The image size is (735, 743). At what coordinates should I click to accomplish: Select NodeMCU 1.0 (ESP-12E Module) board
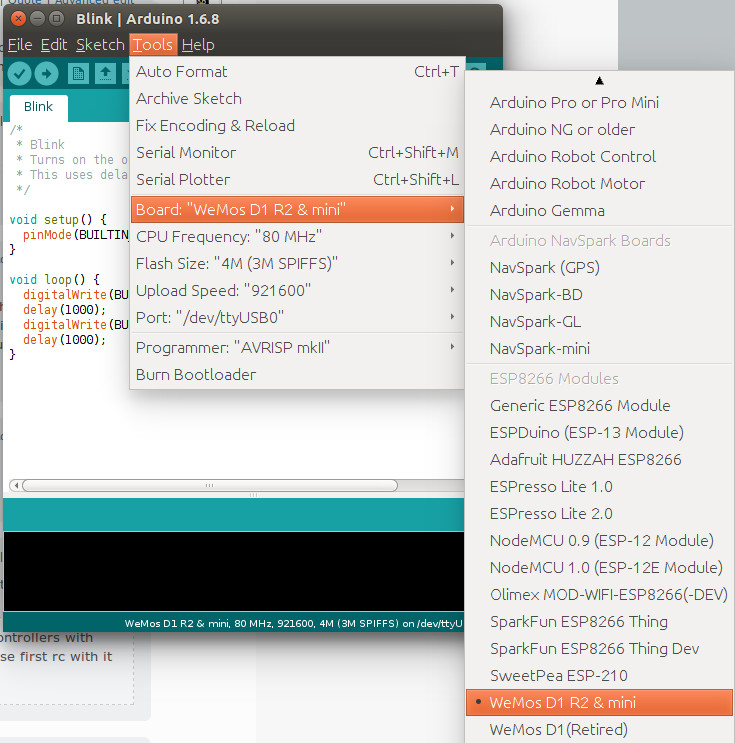(x=599, y=568)
